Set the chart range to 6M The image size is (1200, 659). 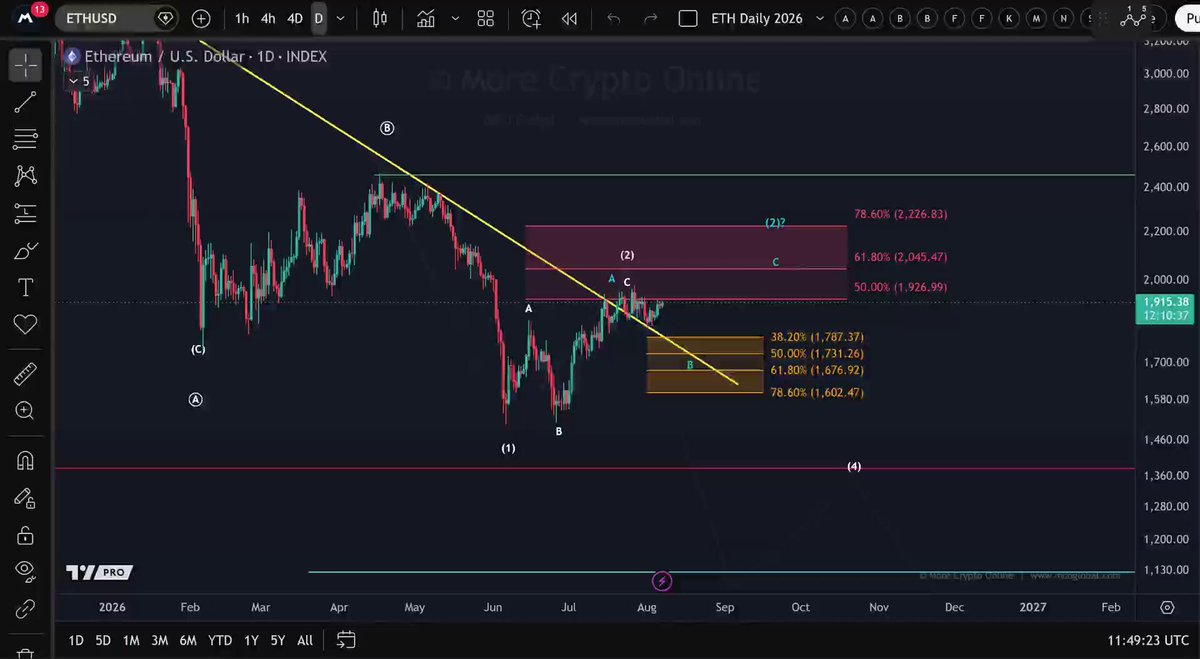[x=187, y=640]
